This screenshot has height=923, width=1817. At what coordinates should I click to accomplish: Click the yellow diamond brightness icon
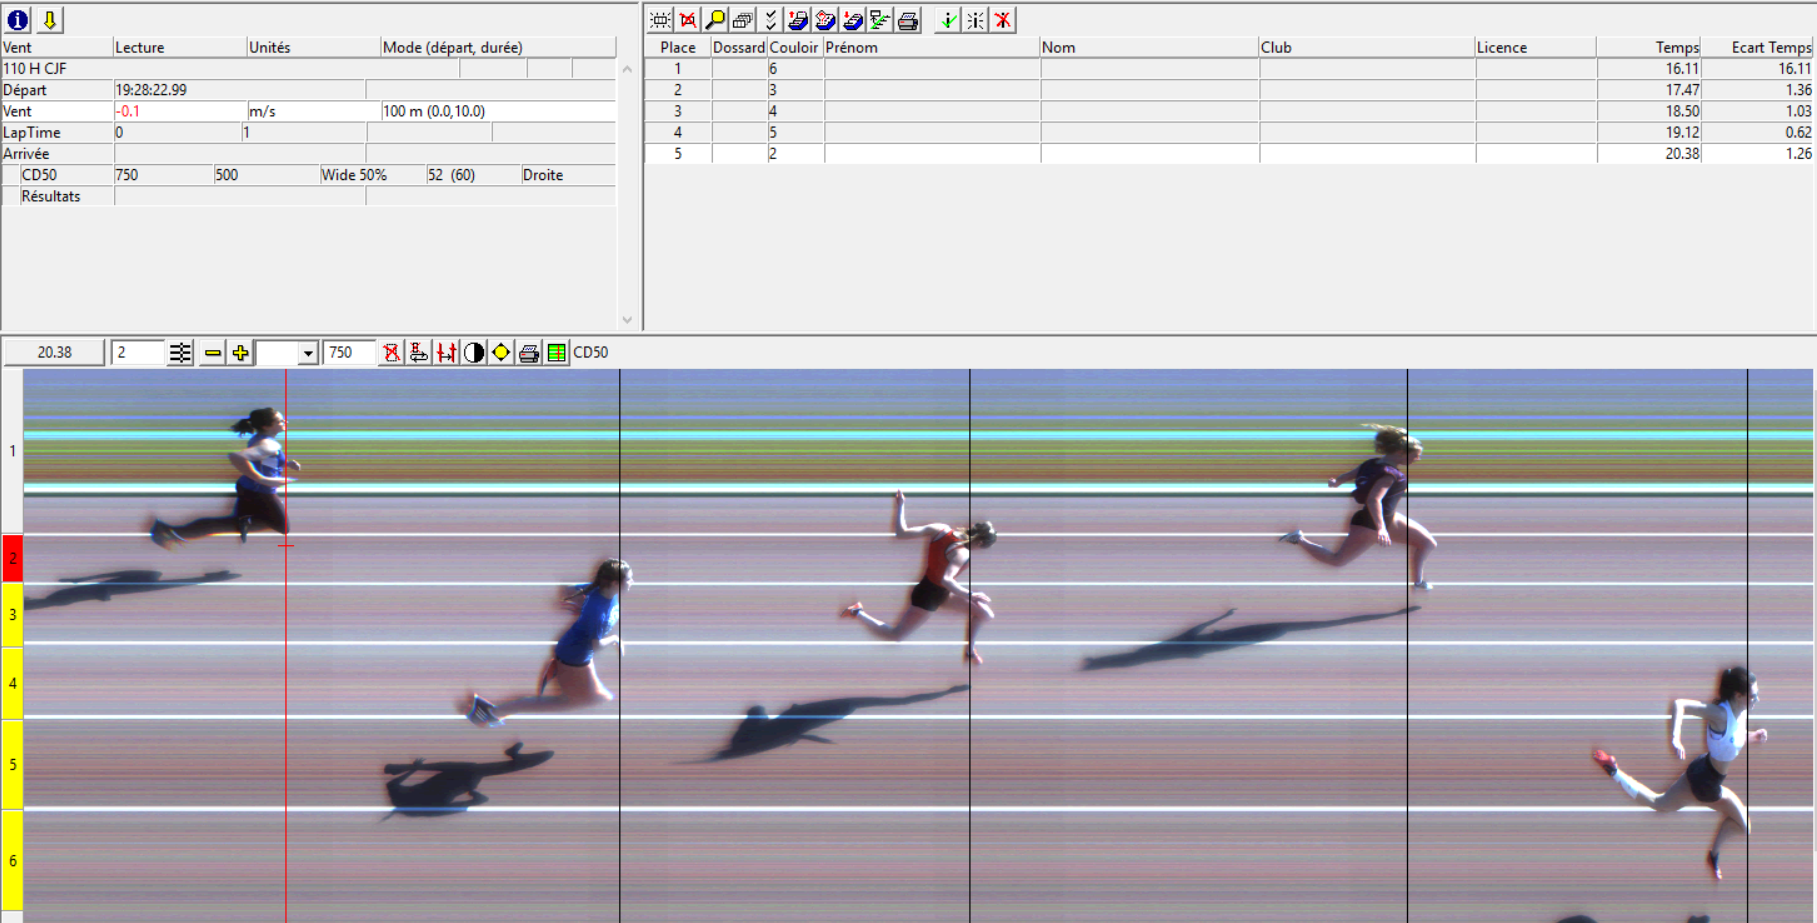[501, 352]
